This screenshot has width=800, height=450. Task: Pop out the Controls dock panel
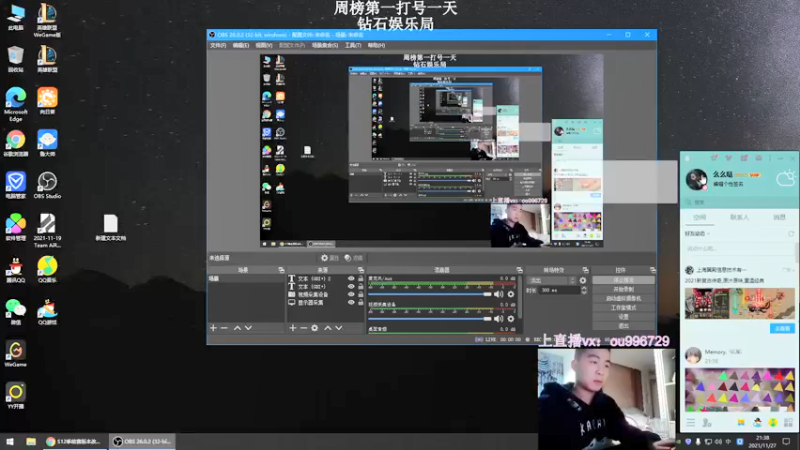(653, 270)
